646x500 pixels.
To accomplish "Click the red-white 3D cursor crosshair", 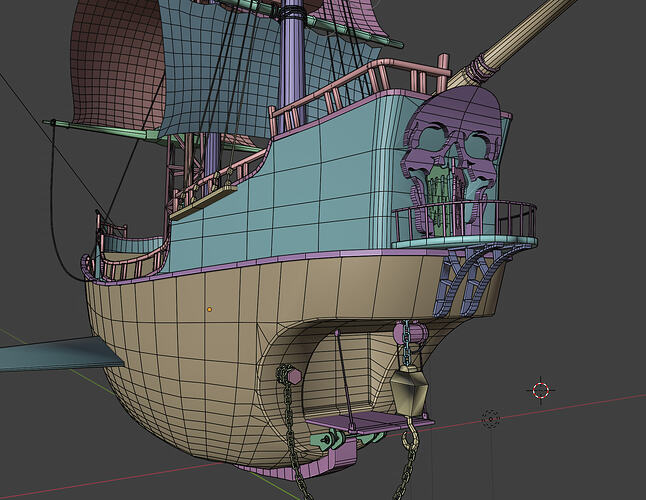I will coord(541,389).
